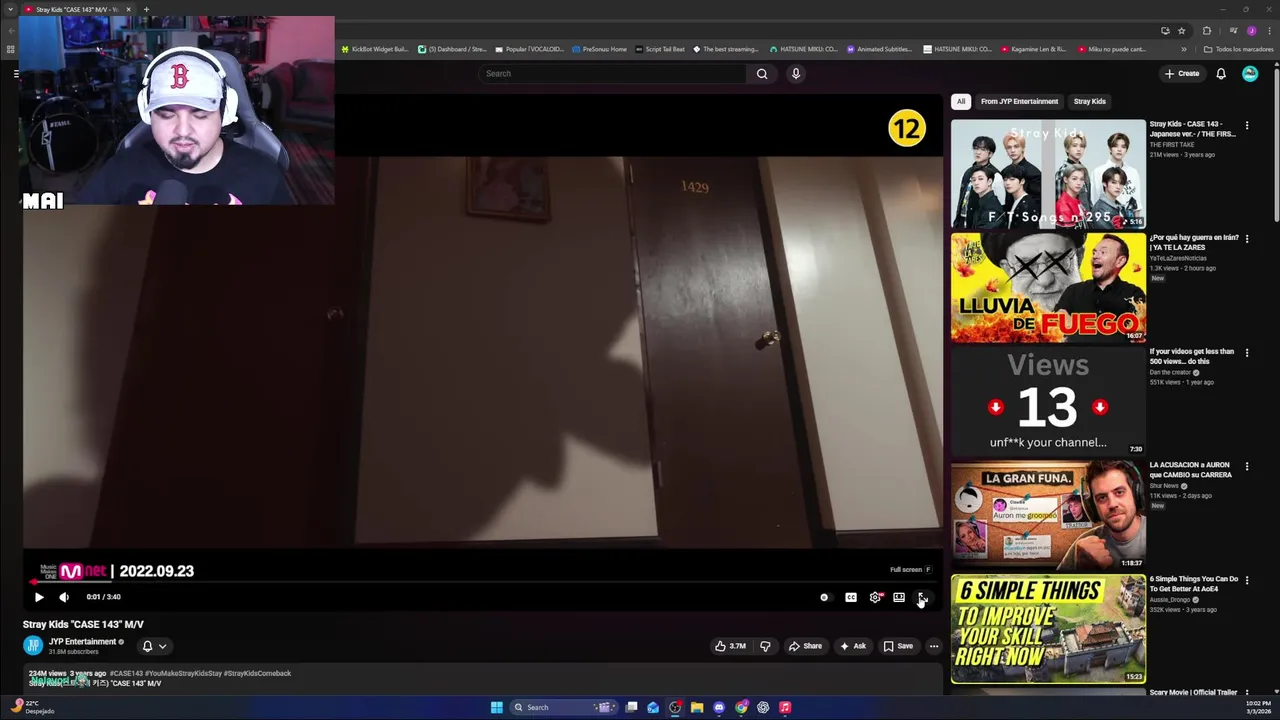Click the magnifier search button
The image size is (1280, 720).
click(762, 73)
